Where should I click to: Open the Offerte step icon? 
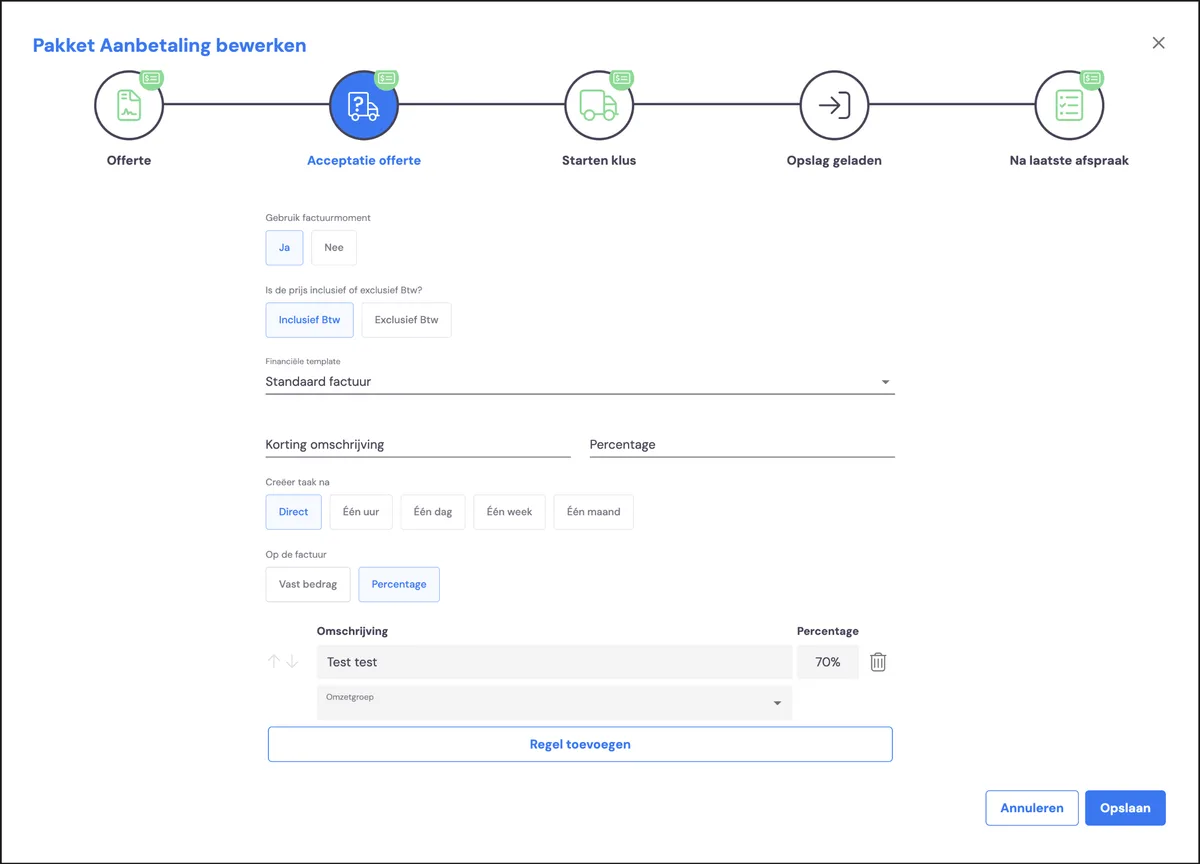tap(129, 105)
